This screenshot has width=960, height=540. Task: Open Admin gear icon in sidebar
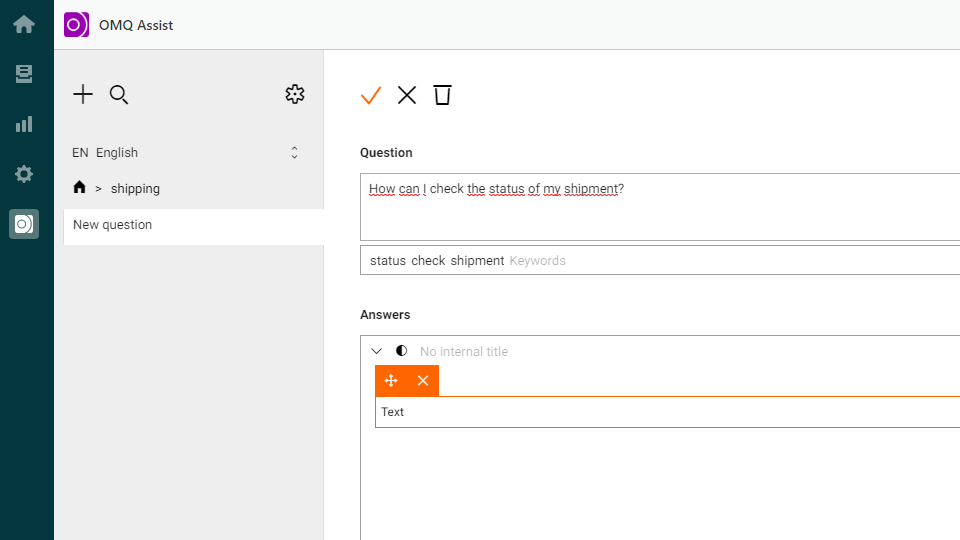coord(24,174)
